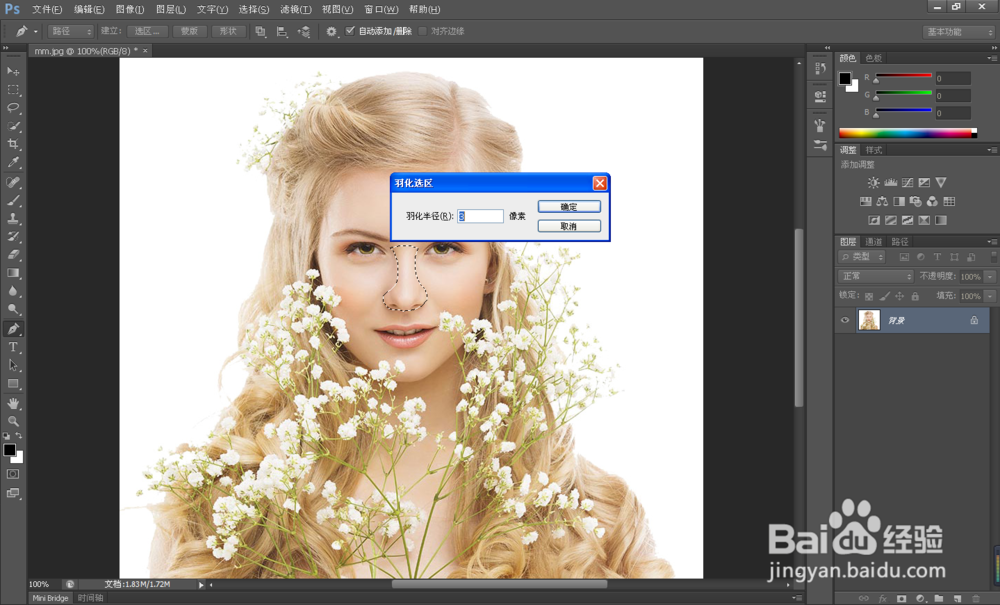Select the Hand tool
Viewport: 1000px width, 605px height.
(x=14, y=403)
